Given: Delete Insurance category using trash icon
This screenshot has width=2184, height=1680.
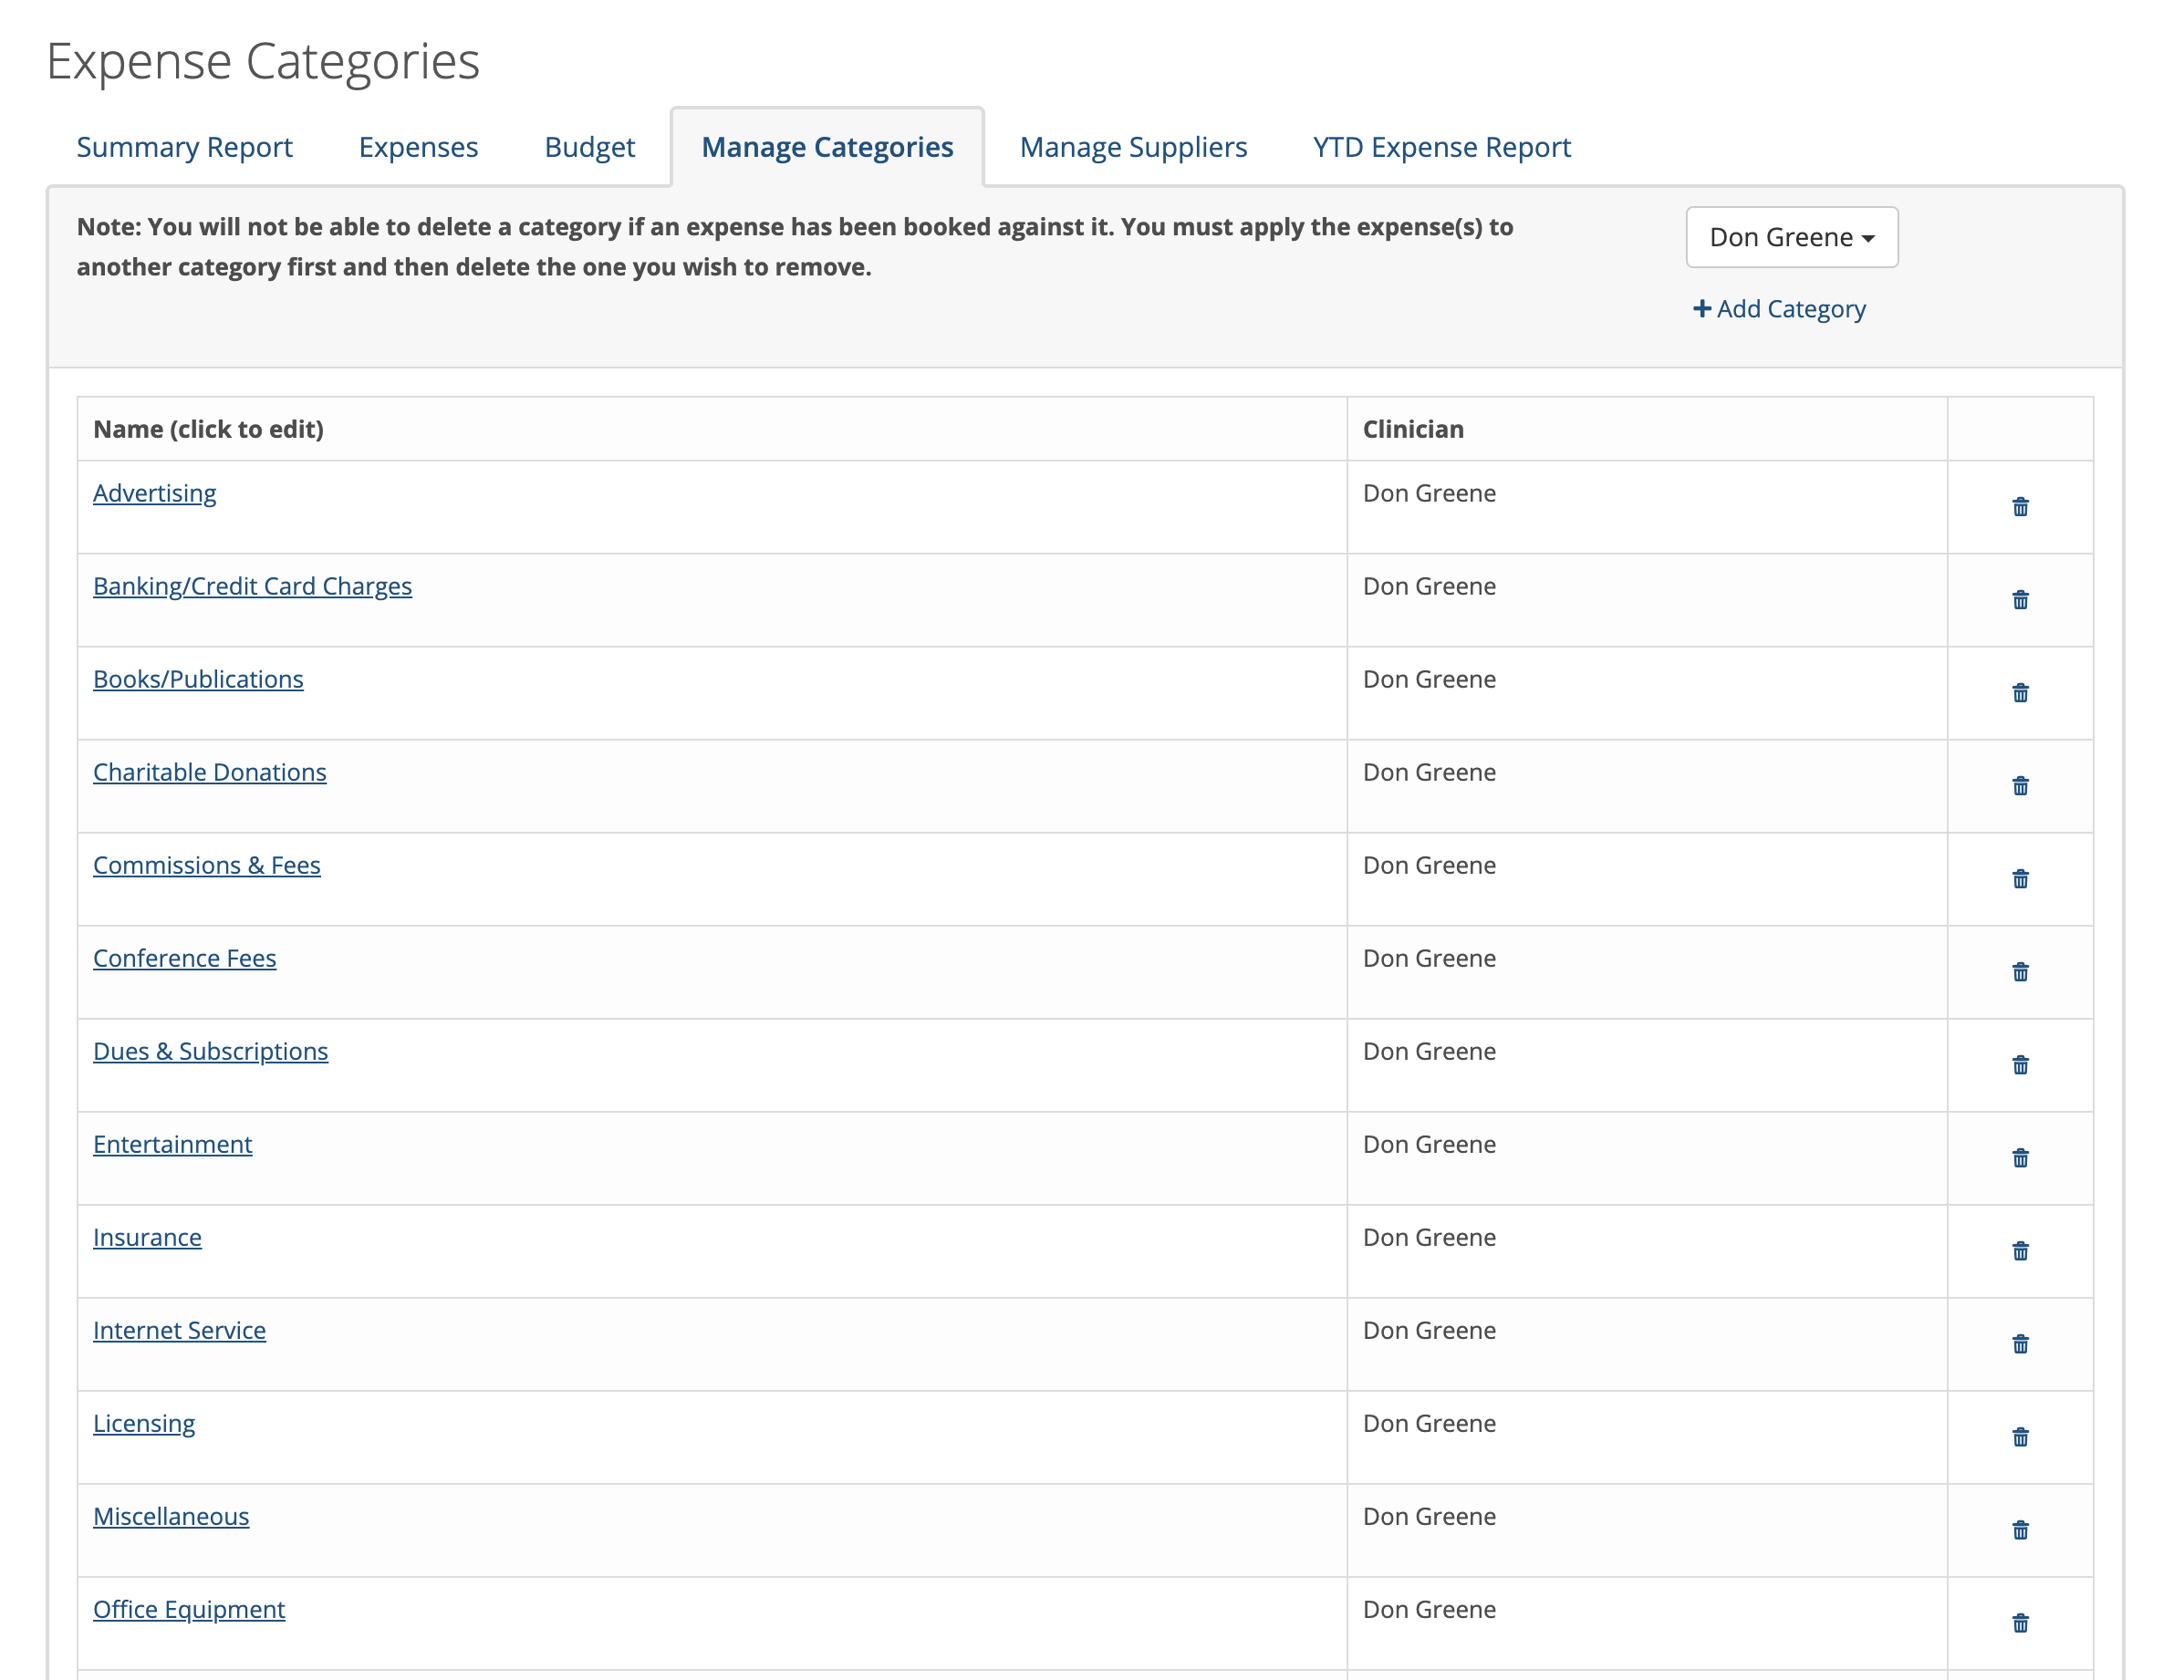Looking at the screenshot, I should [x=2020, y=1251].
